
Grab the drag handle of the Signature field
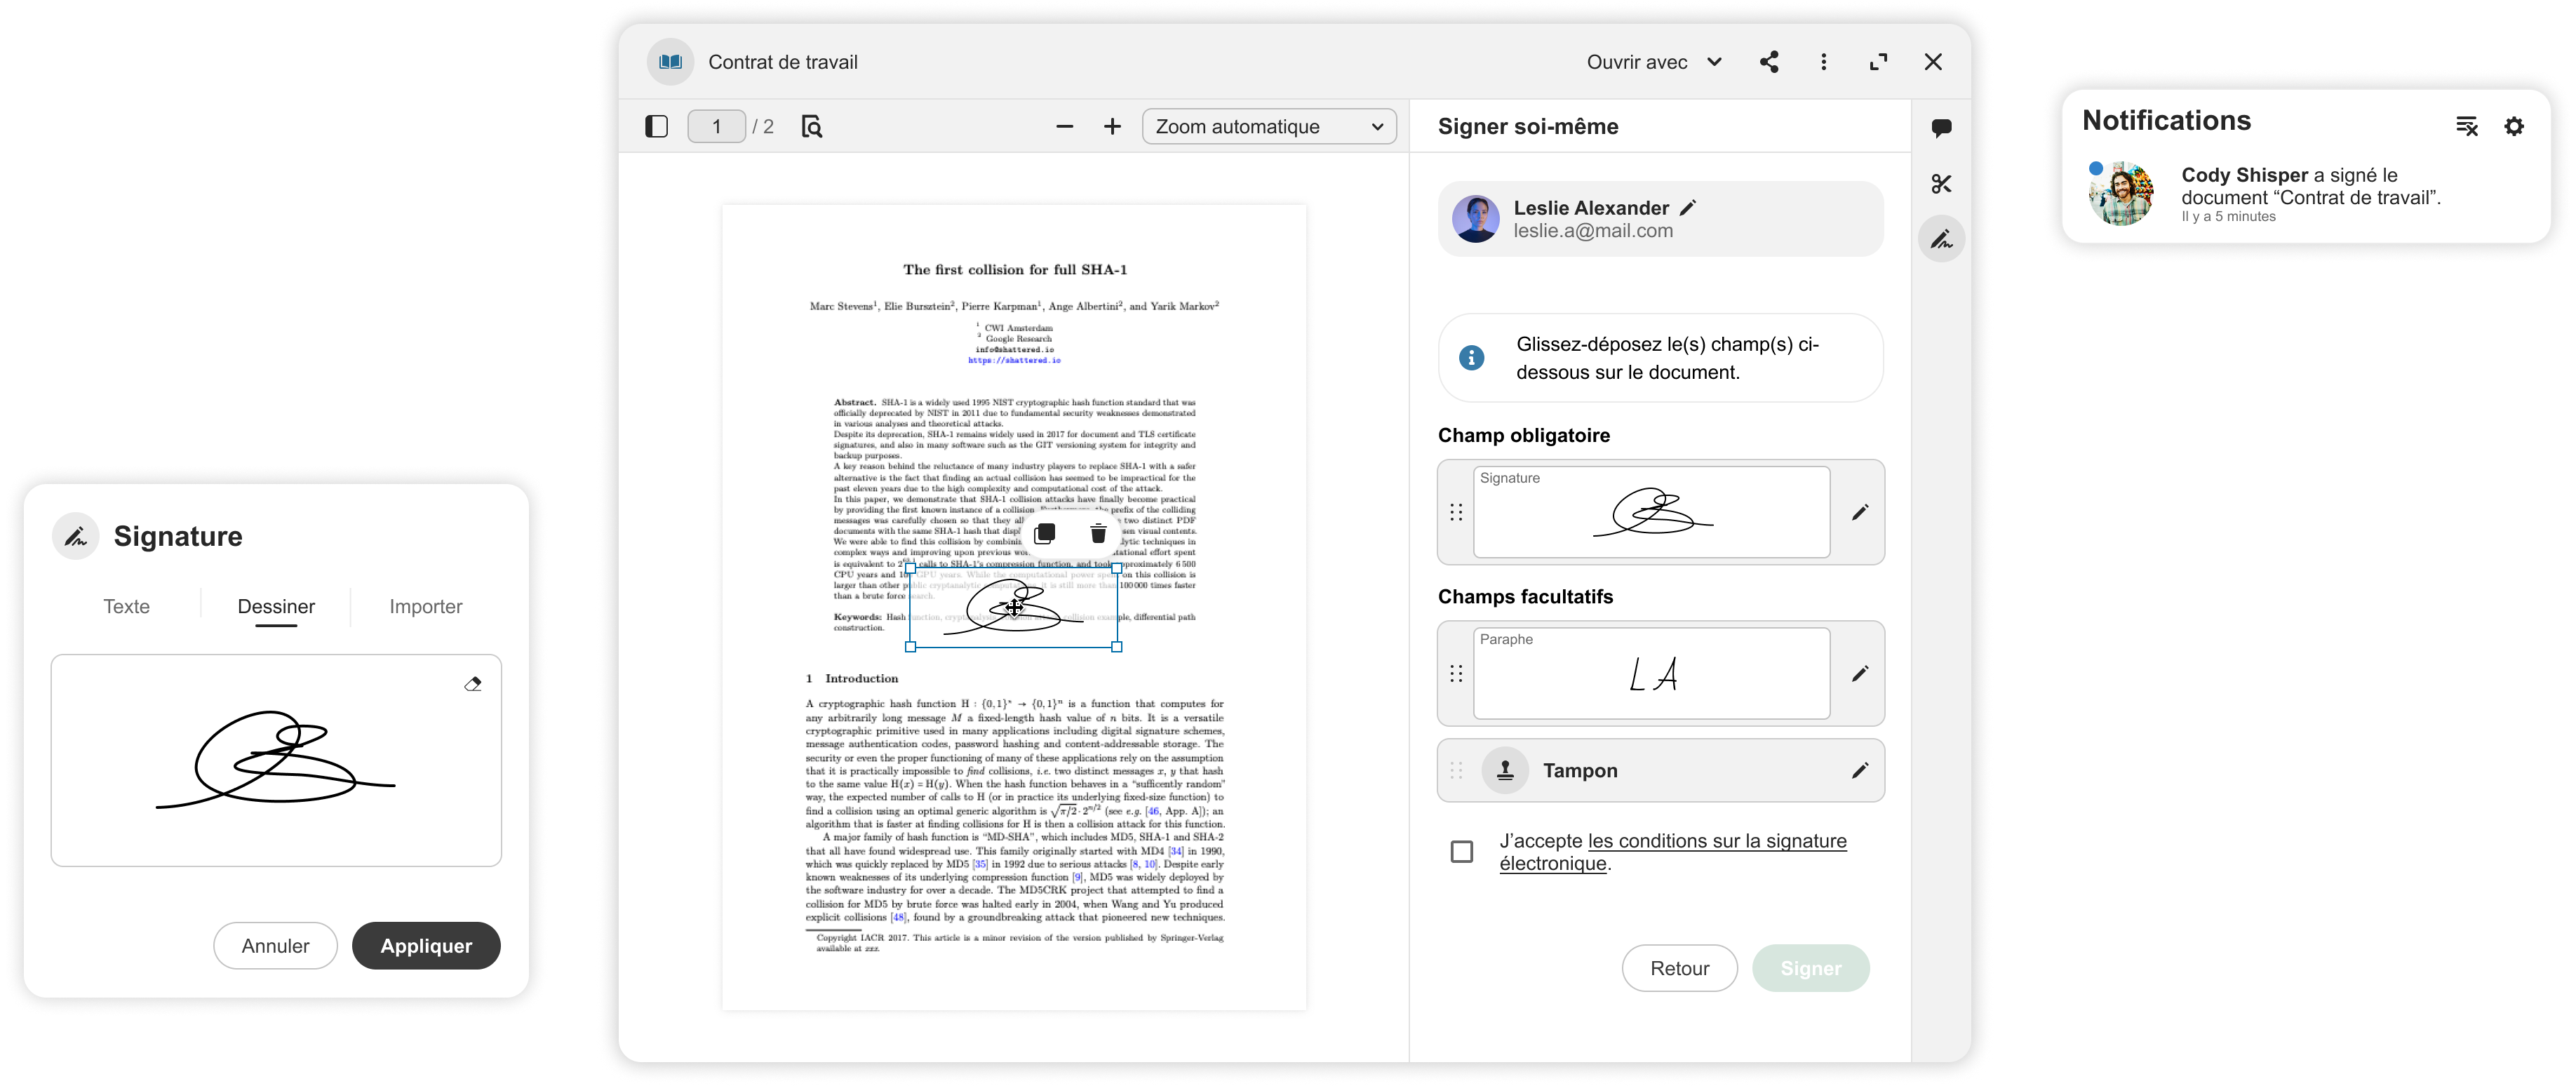[1456, 512]
